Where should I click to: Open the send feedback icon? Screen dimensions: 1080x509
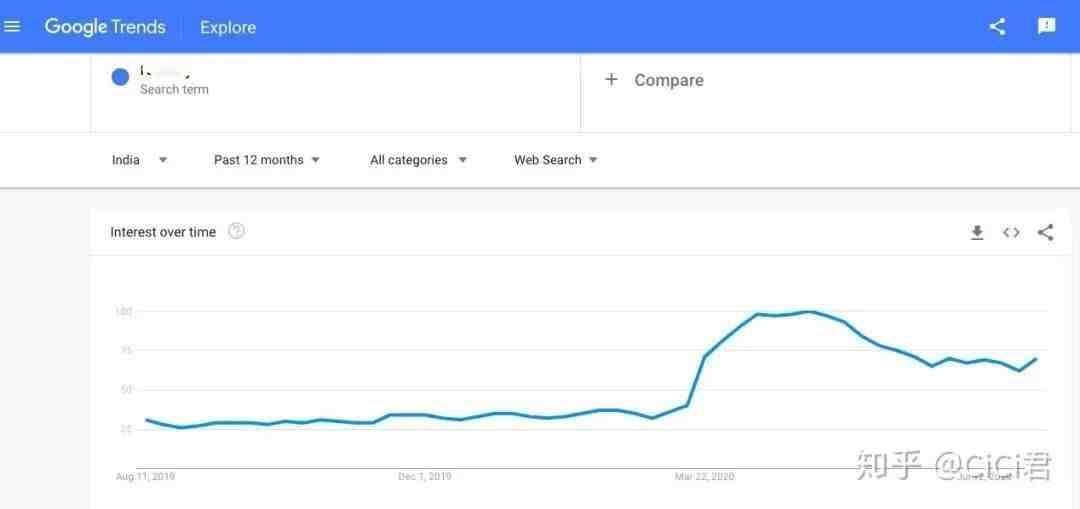click(1046, 27)
